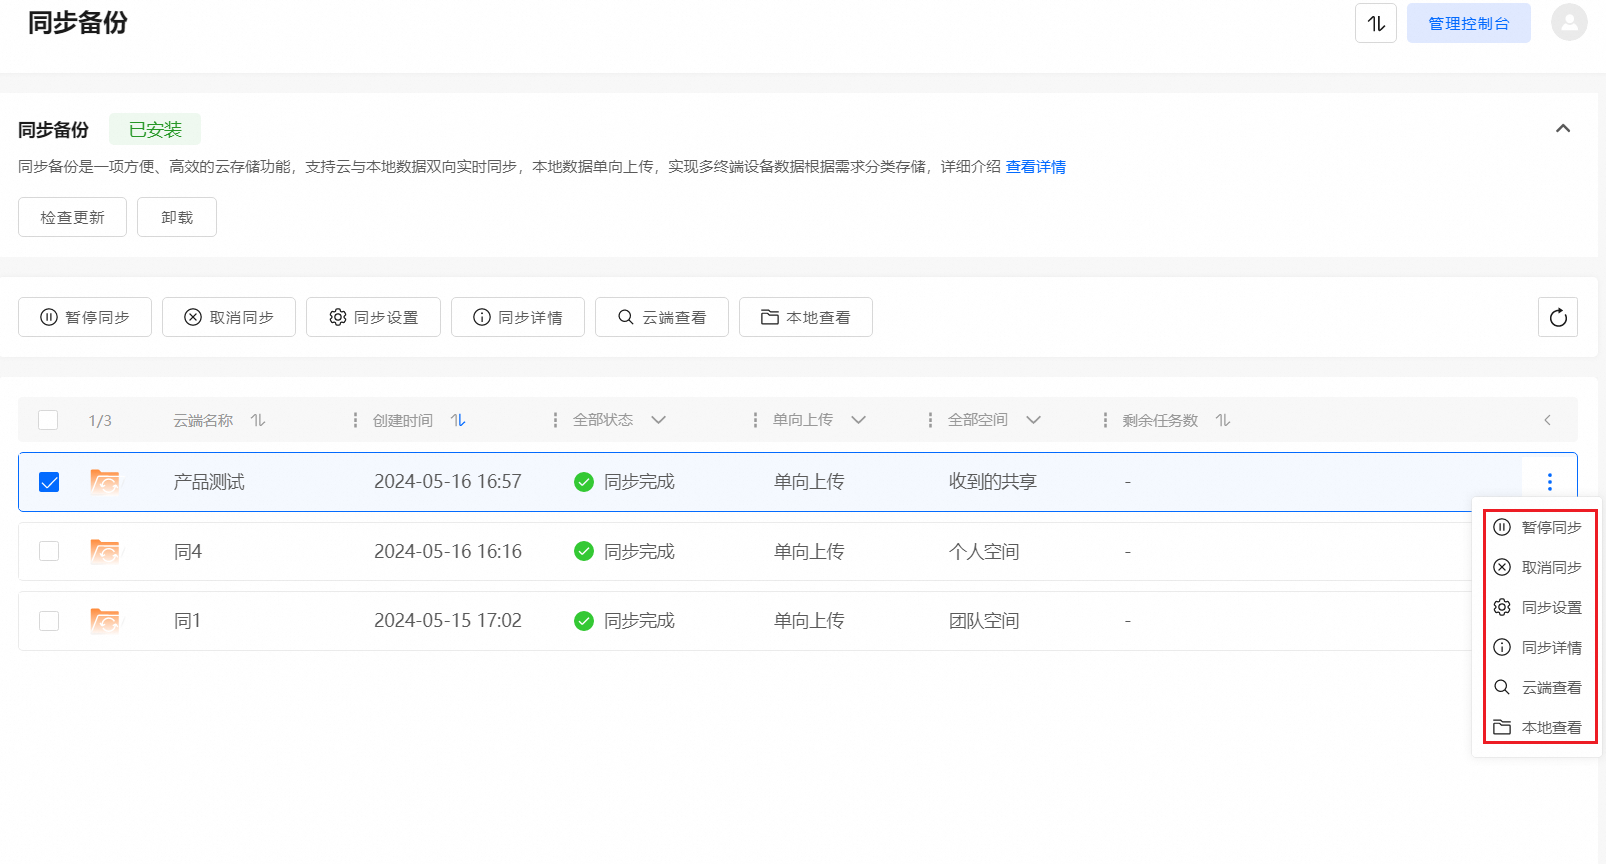Open the three-dot menu for 产品测试 row
The image size is (1606, 864).
1549,482
